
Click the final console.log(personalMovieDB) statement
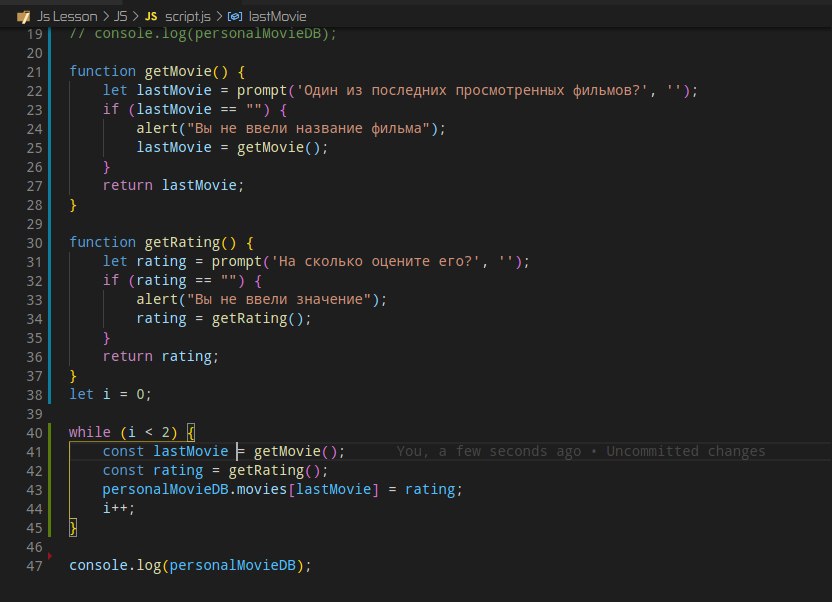tap(190, 565)
